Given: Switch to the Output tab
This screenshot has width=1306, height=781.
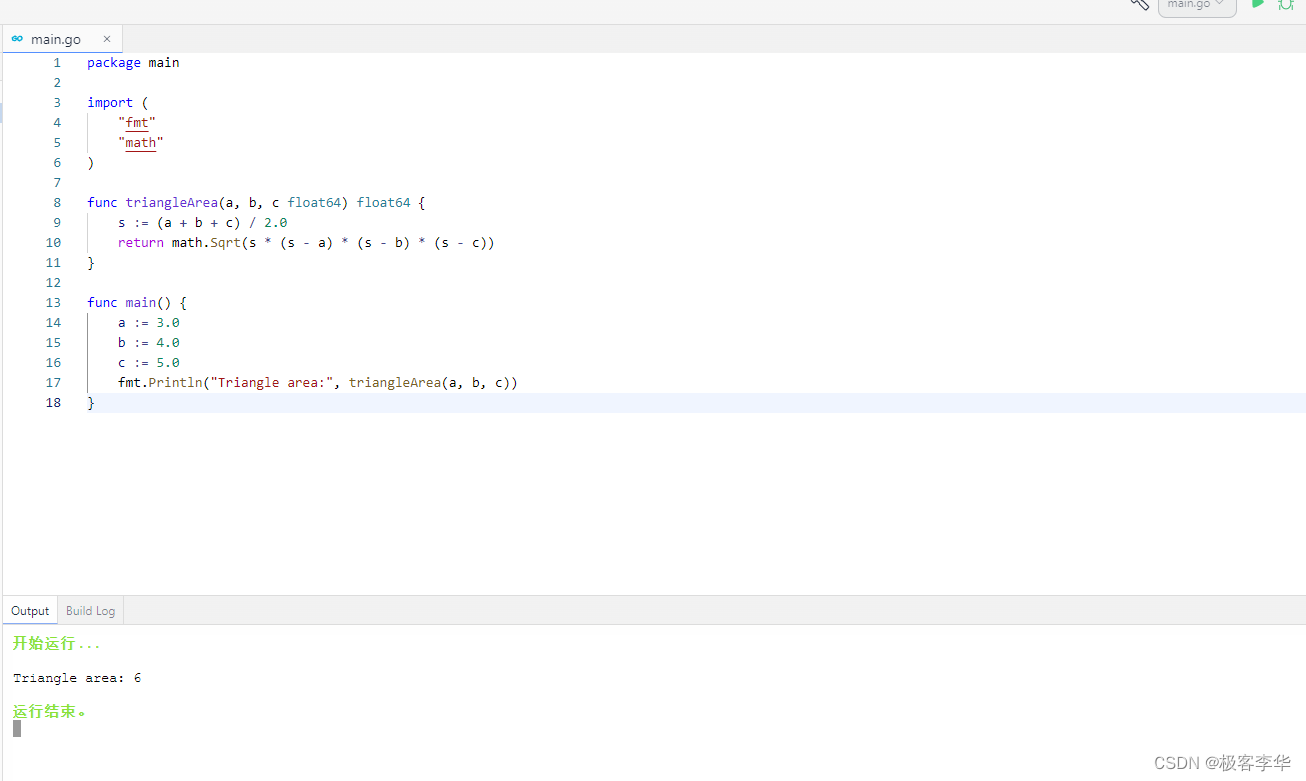Looking at the screenshot, I should [x=30, y=610].
